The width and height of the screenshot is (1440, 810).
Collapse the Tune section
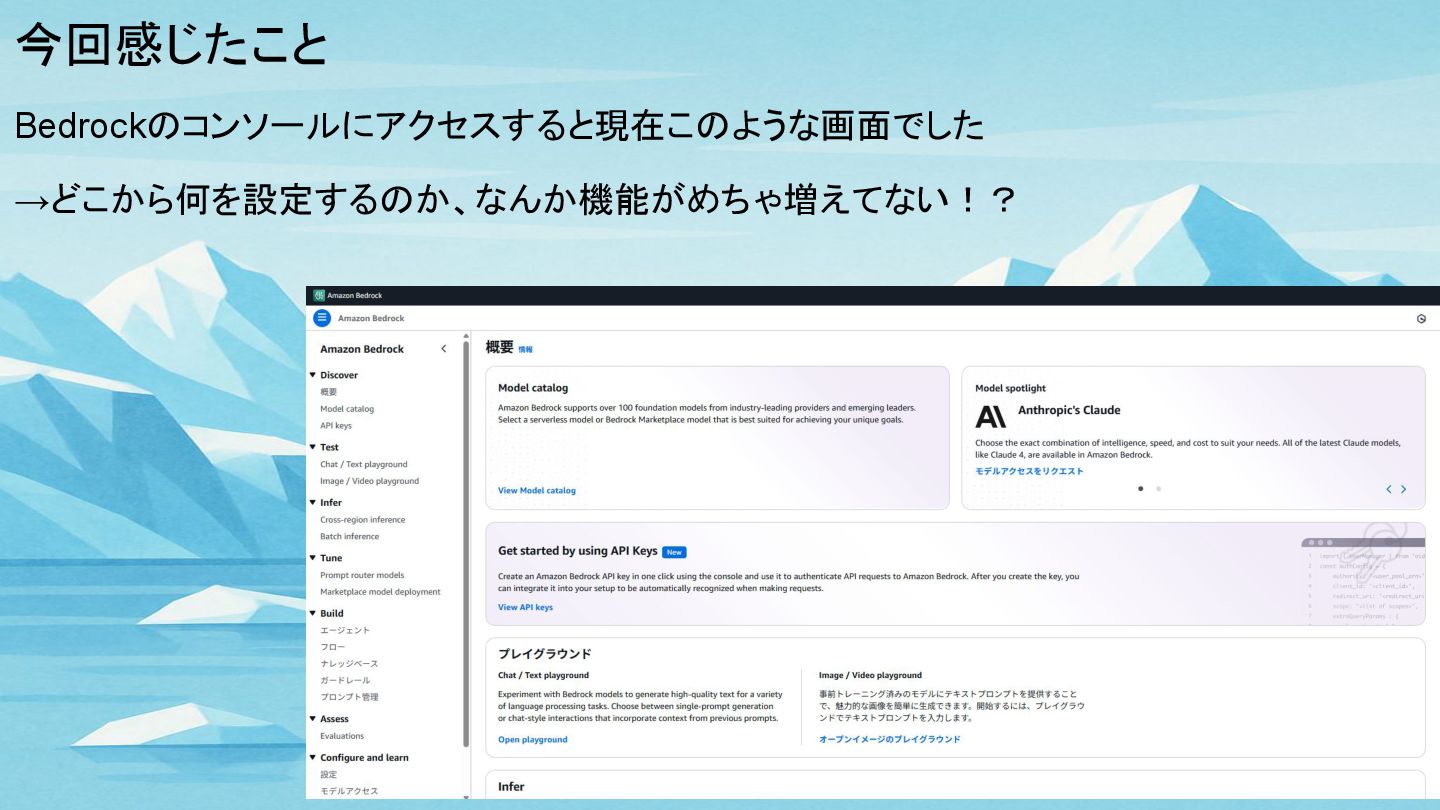[x=312, y=558]
